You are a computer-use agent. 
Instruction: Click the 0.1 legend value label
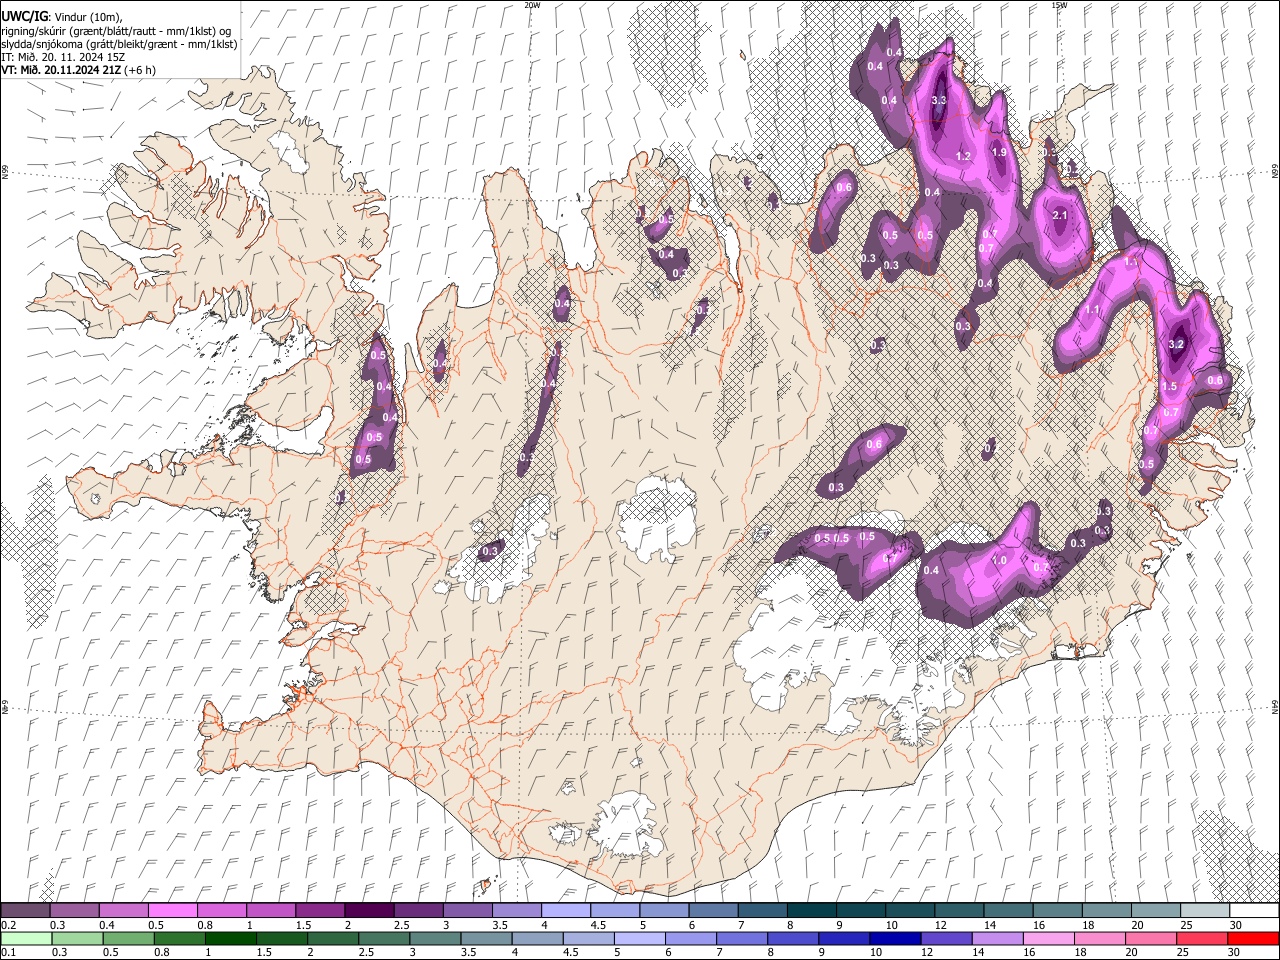click(x=9, y=952)
